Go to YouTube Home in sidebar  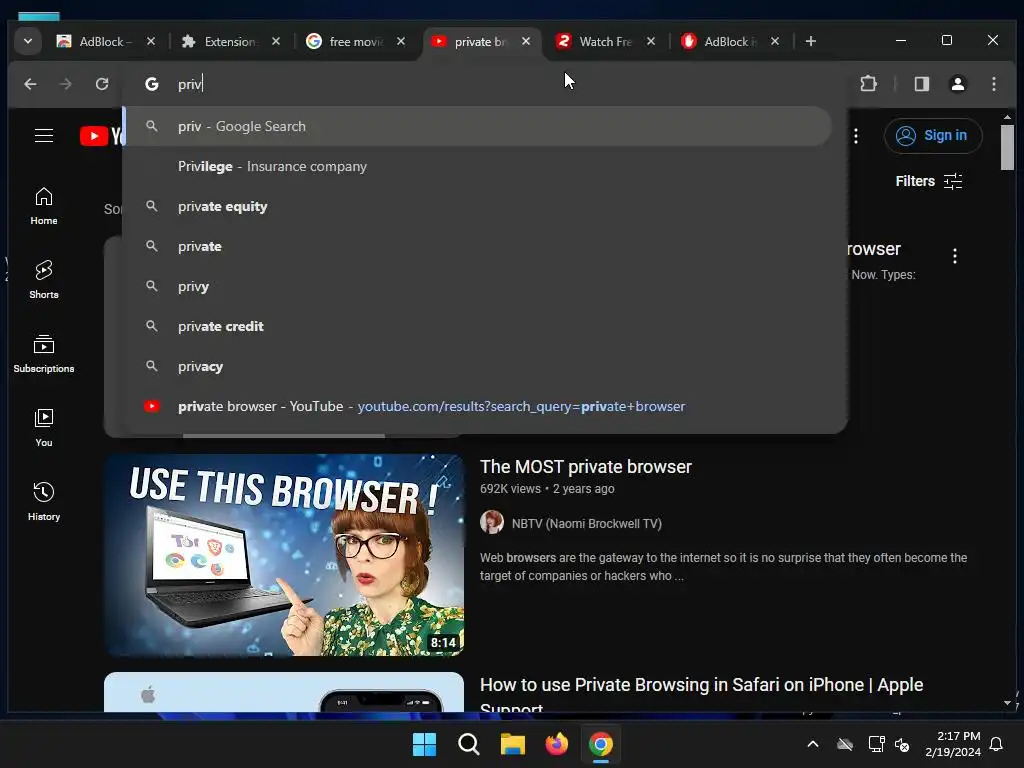[x=44, y=206]
